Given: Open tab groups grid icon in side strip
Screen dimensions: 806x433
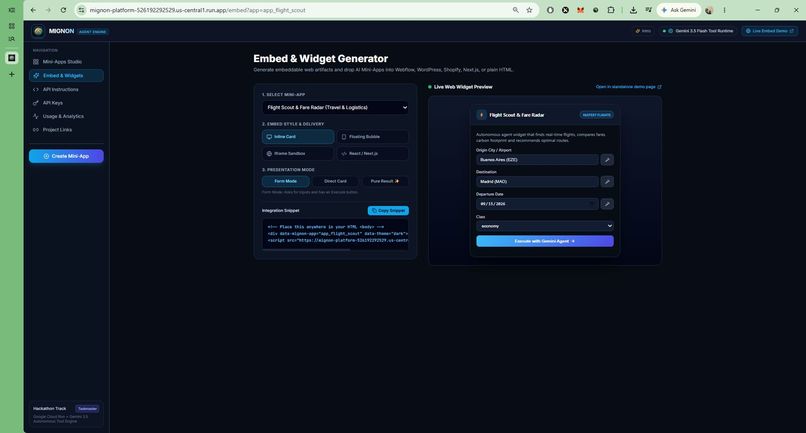Looking at the screenshot, I should pyautogui.click(x=12, y=26).
